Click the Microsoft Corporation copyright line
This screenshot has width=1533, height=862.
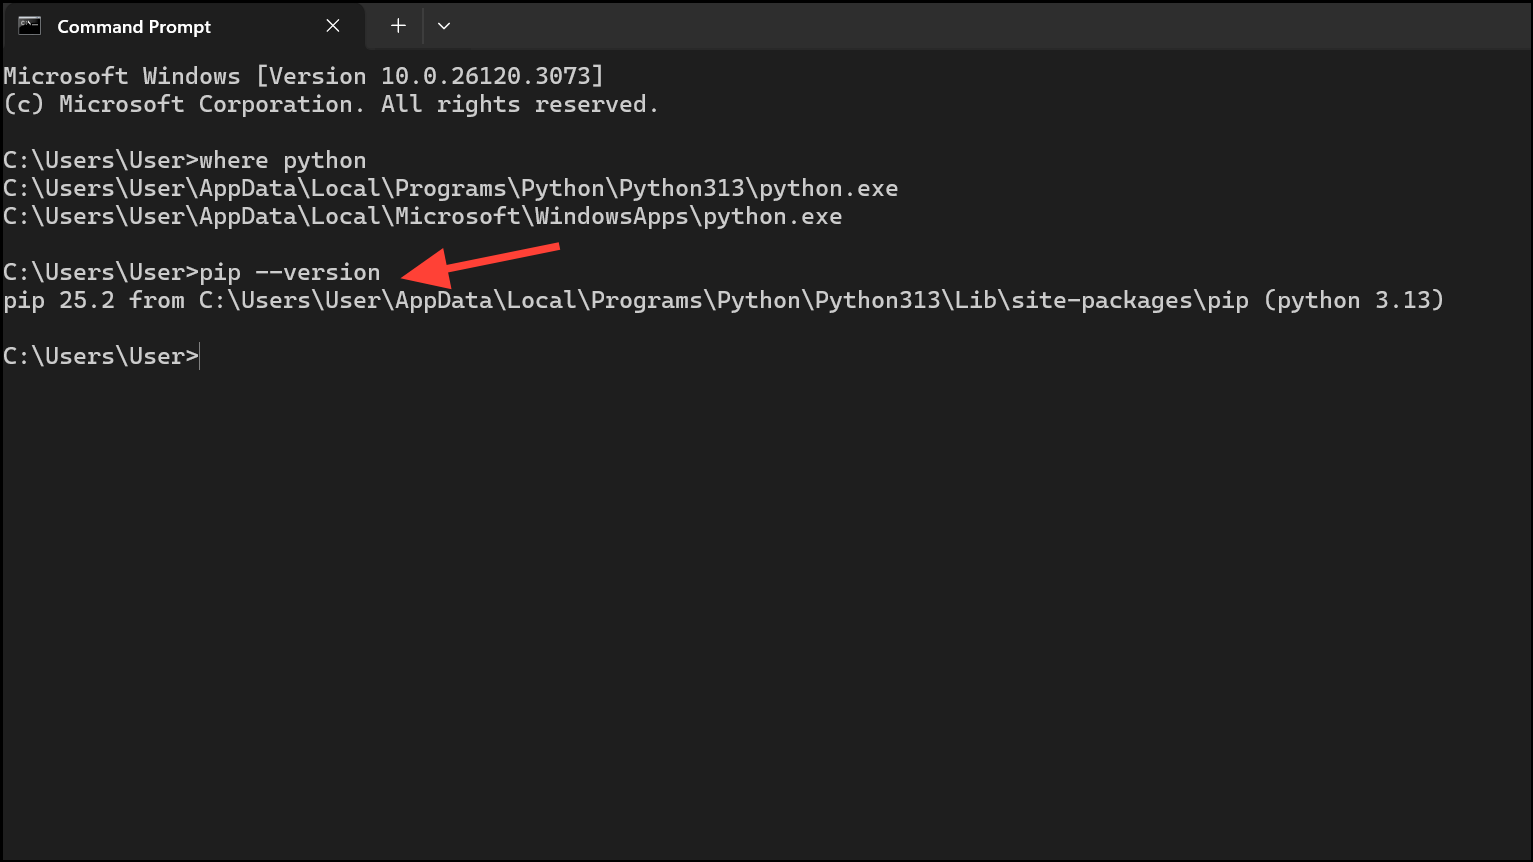331,104
